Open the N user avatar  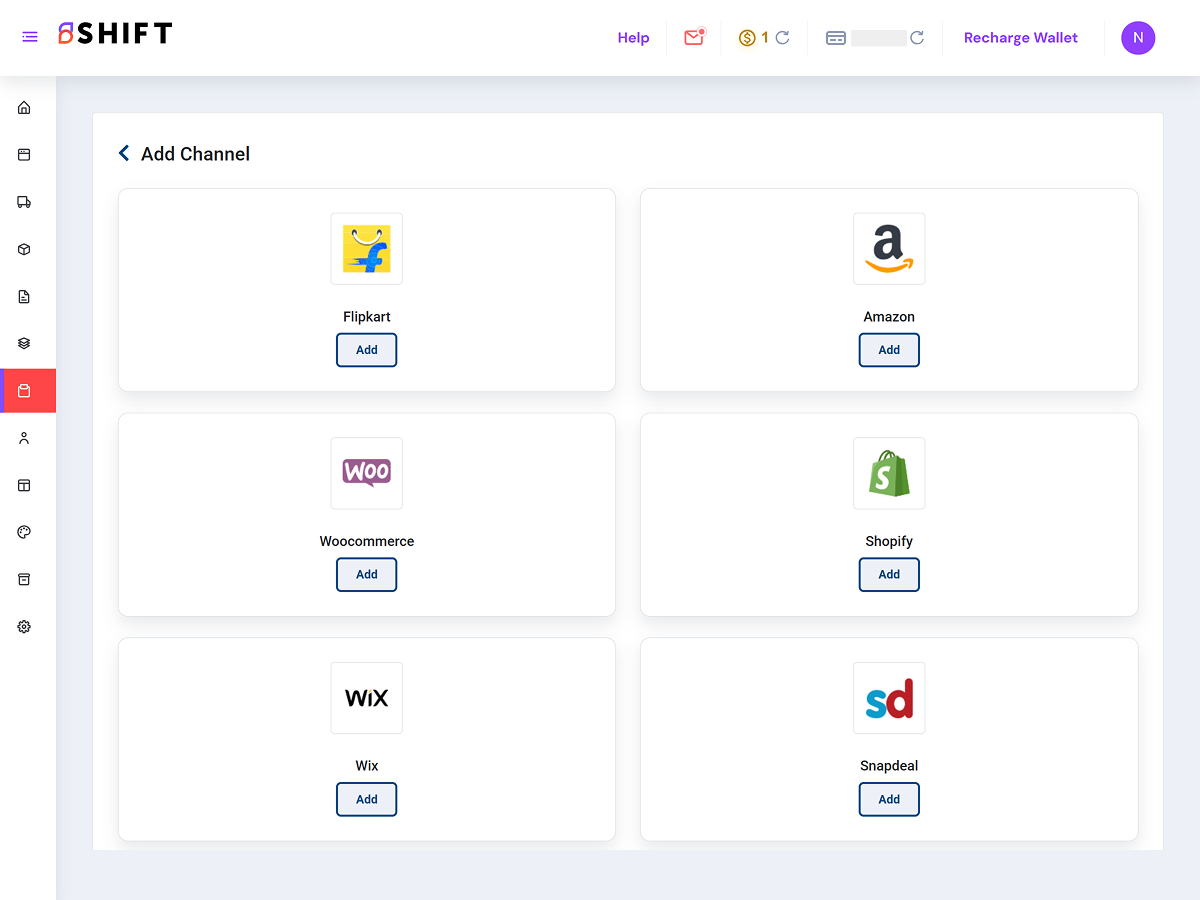(1138, 38)
